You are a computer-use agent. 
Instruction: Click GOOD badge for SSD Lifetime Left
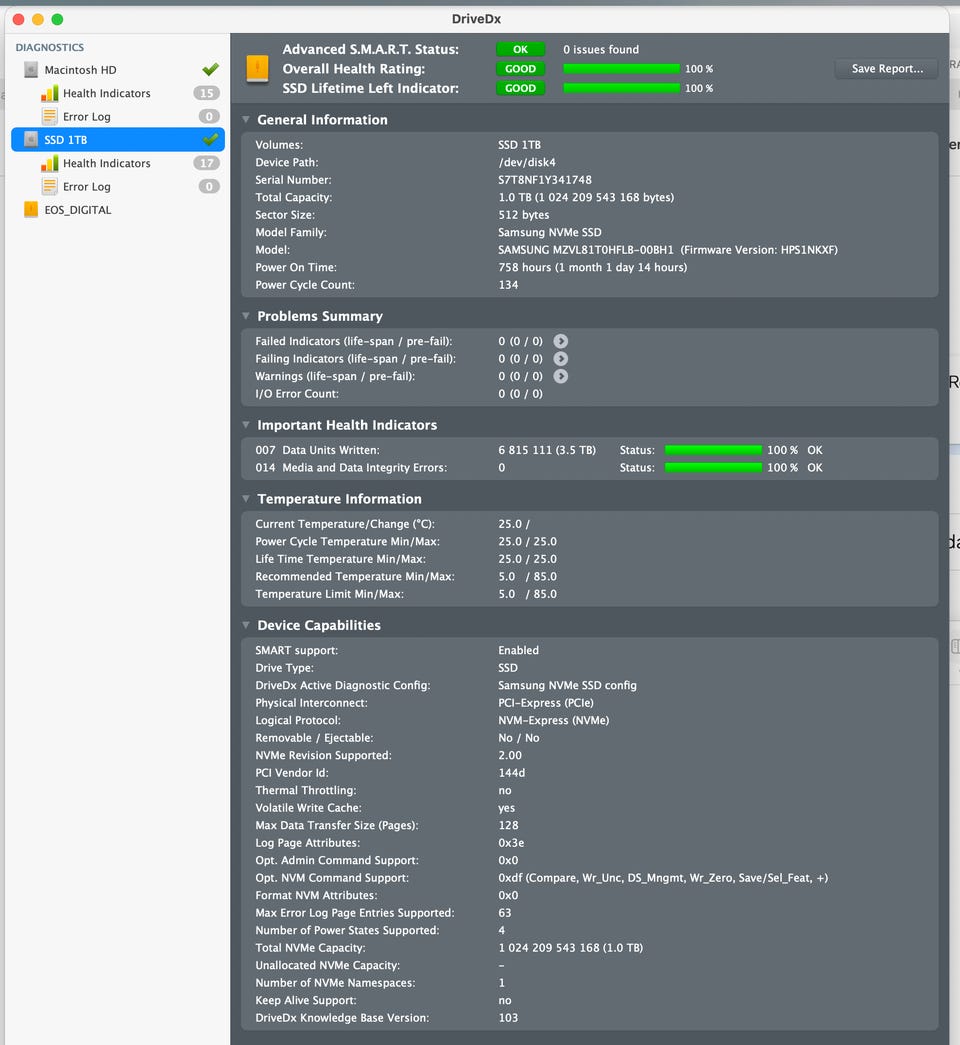520,88
